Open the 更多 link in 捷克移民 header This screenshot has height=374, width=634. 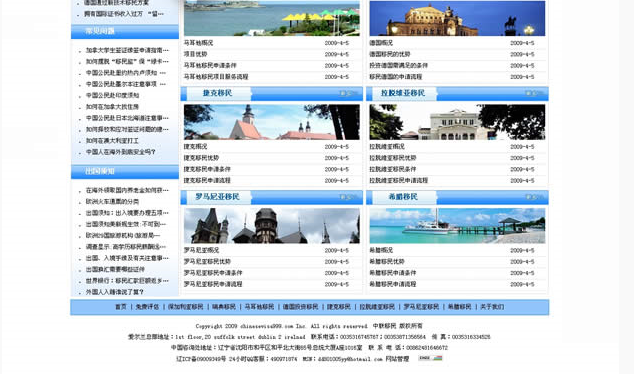[346, 93]
